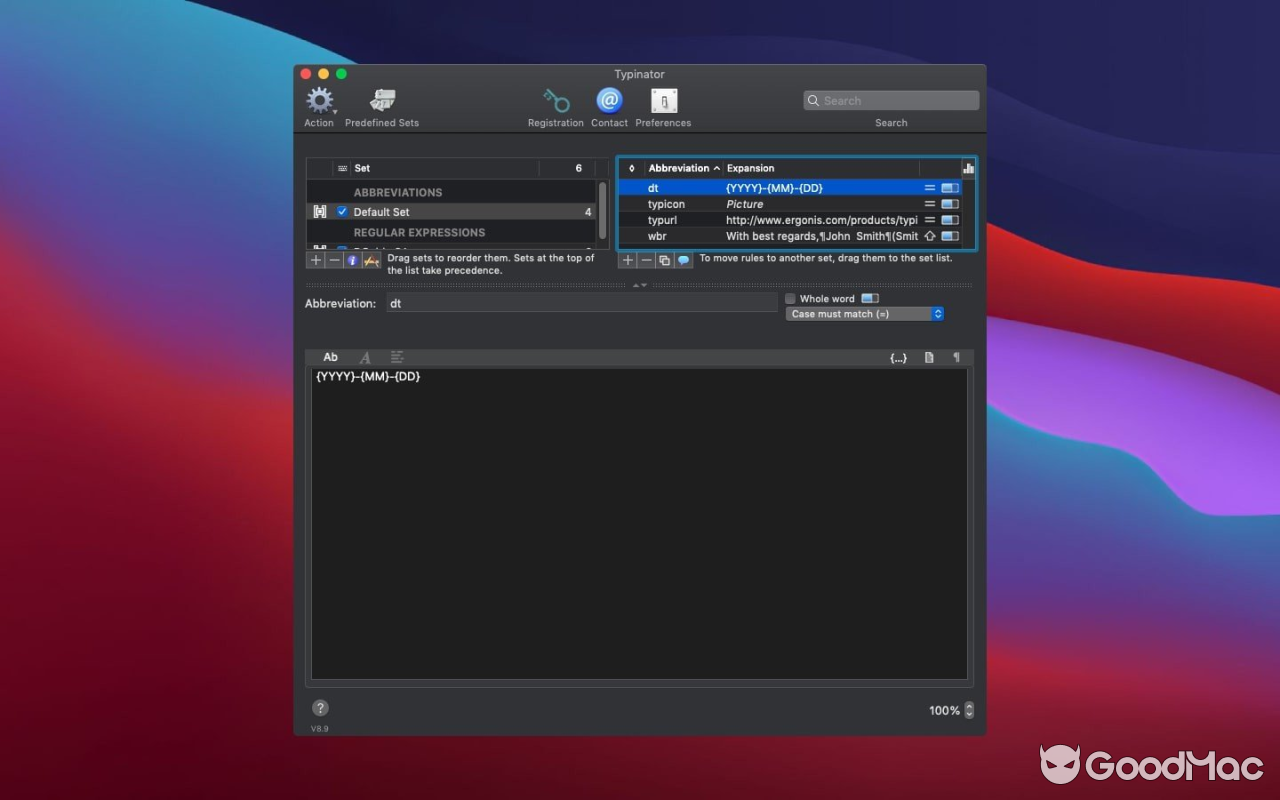This screenshot has height=800, width=1280.
Task: Enable the Whole word checkbox
Action: coord(790,298)
